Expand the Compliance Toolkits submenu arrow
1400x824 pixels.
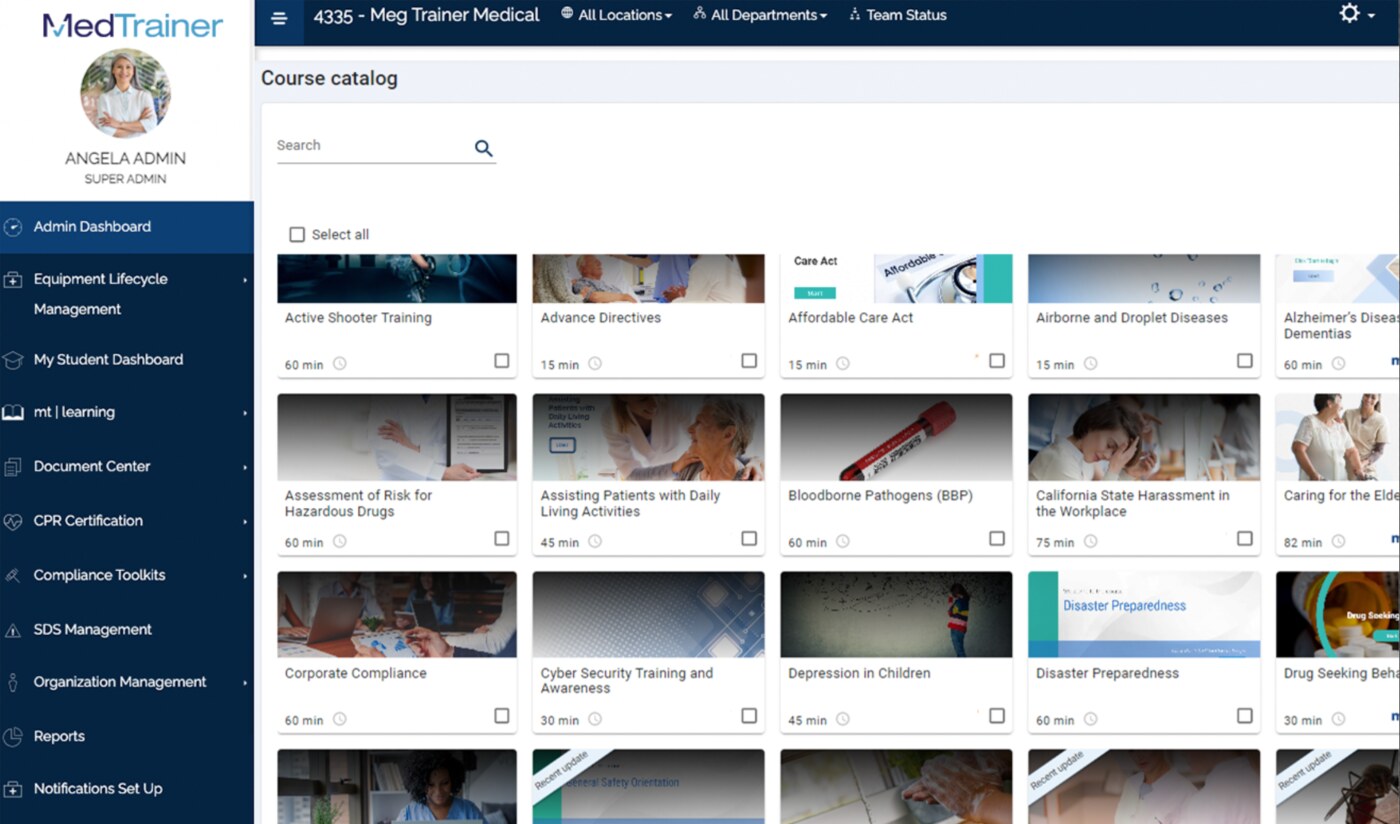(x=245, y=576)
